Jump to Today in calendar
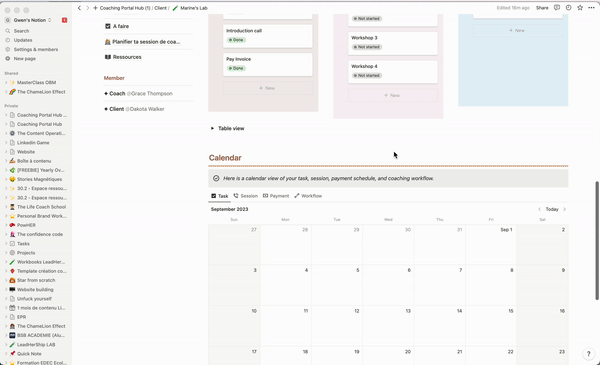 pyautogui.click(x=552, y=209)
